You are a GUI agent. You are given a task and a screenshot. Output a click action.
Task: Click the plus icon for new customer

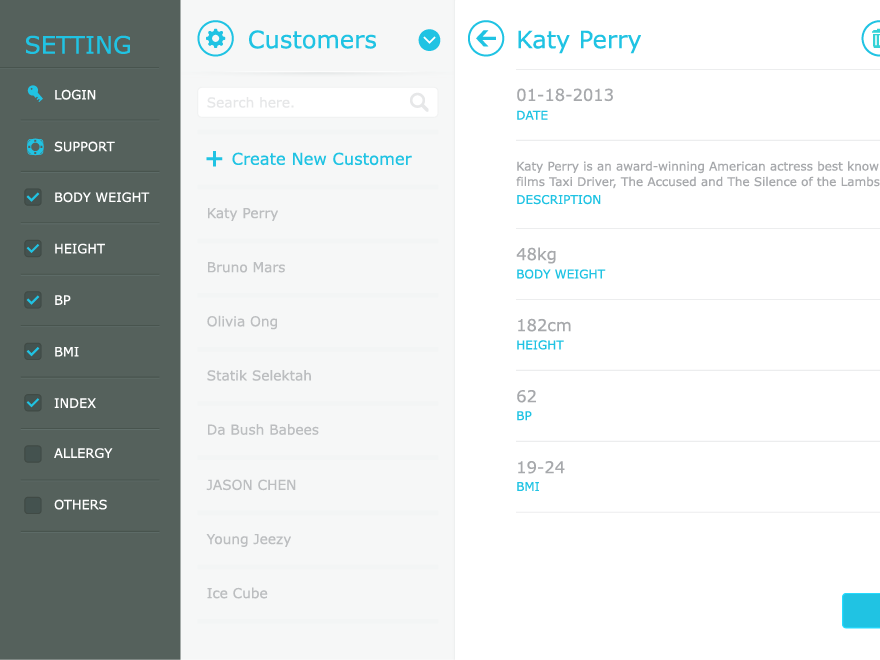click(x=214, y=159)
